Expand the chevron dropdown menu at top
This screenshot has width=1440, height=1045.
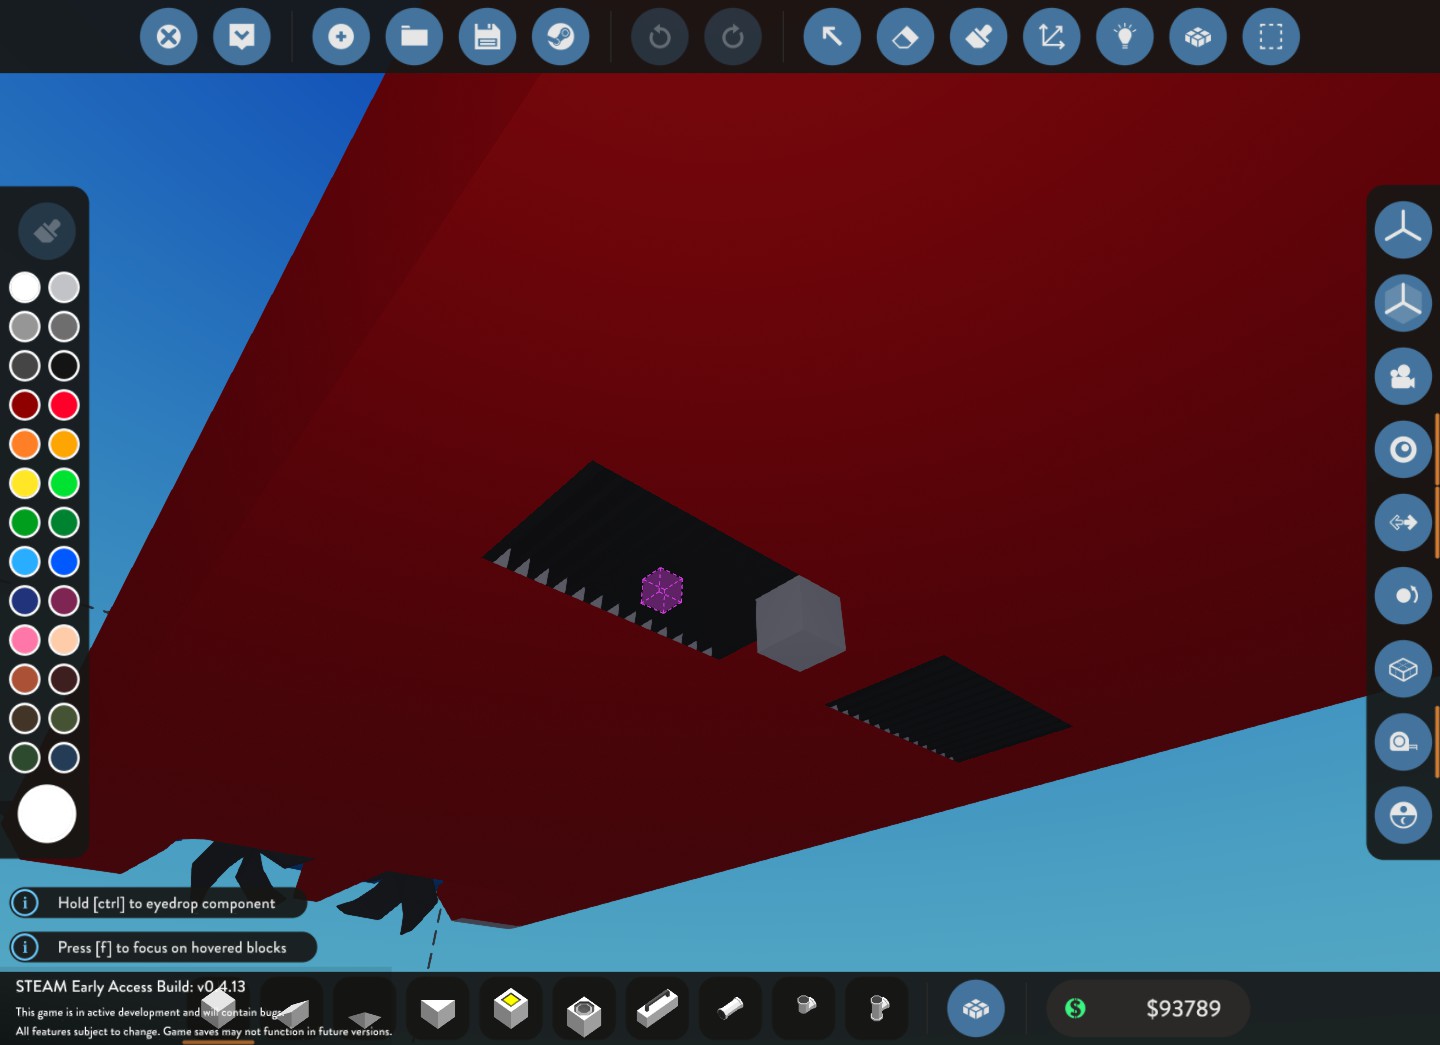pyautogui.click(x=242, y=37)
